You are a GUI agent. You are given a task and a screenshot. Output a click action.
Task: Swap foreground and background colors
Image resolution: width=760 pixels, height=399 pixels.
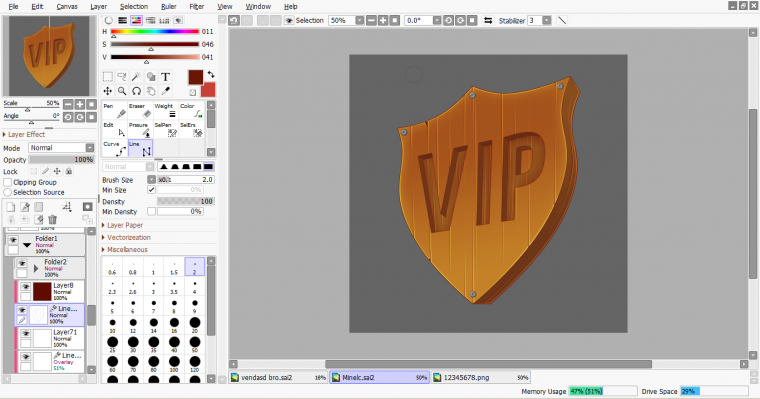click(211, 75)
